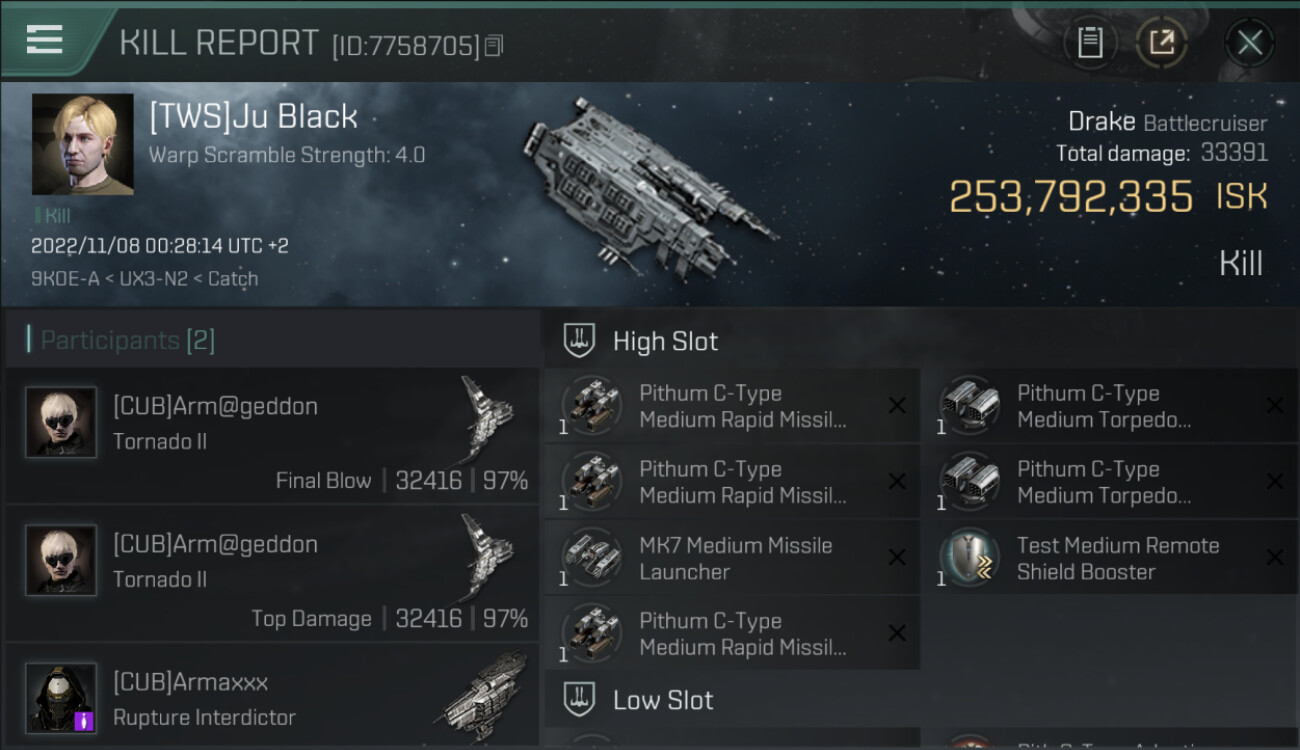Select Test Medium Remote Shield Booster icon
1300x750 pixels.
970,558
